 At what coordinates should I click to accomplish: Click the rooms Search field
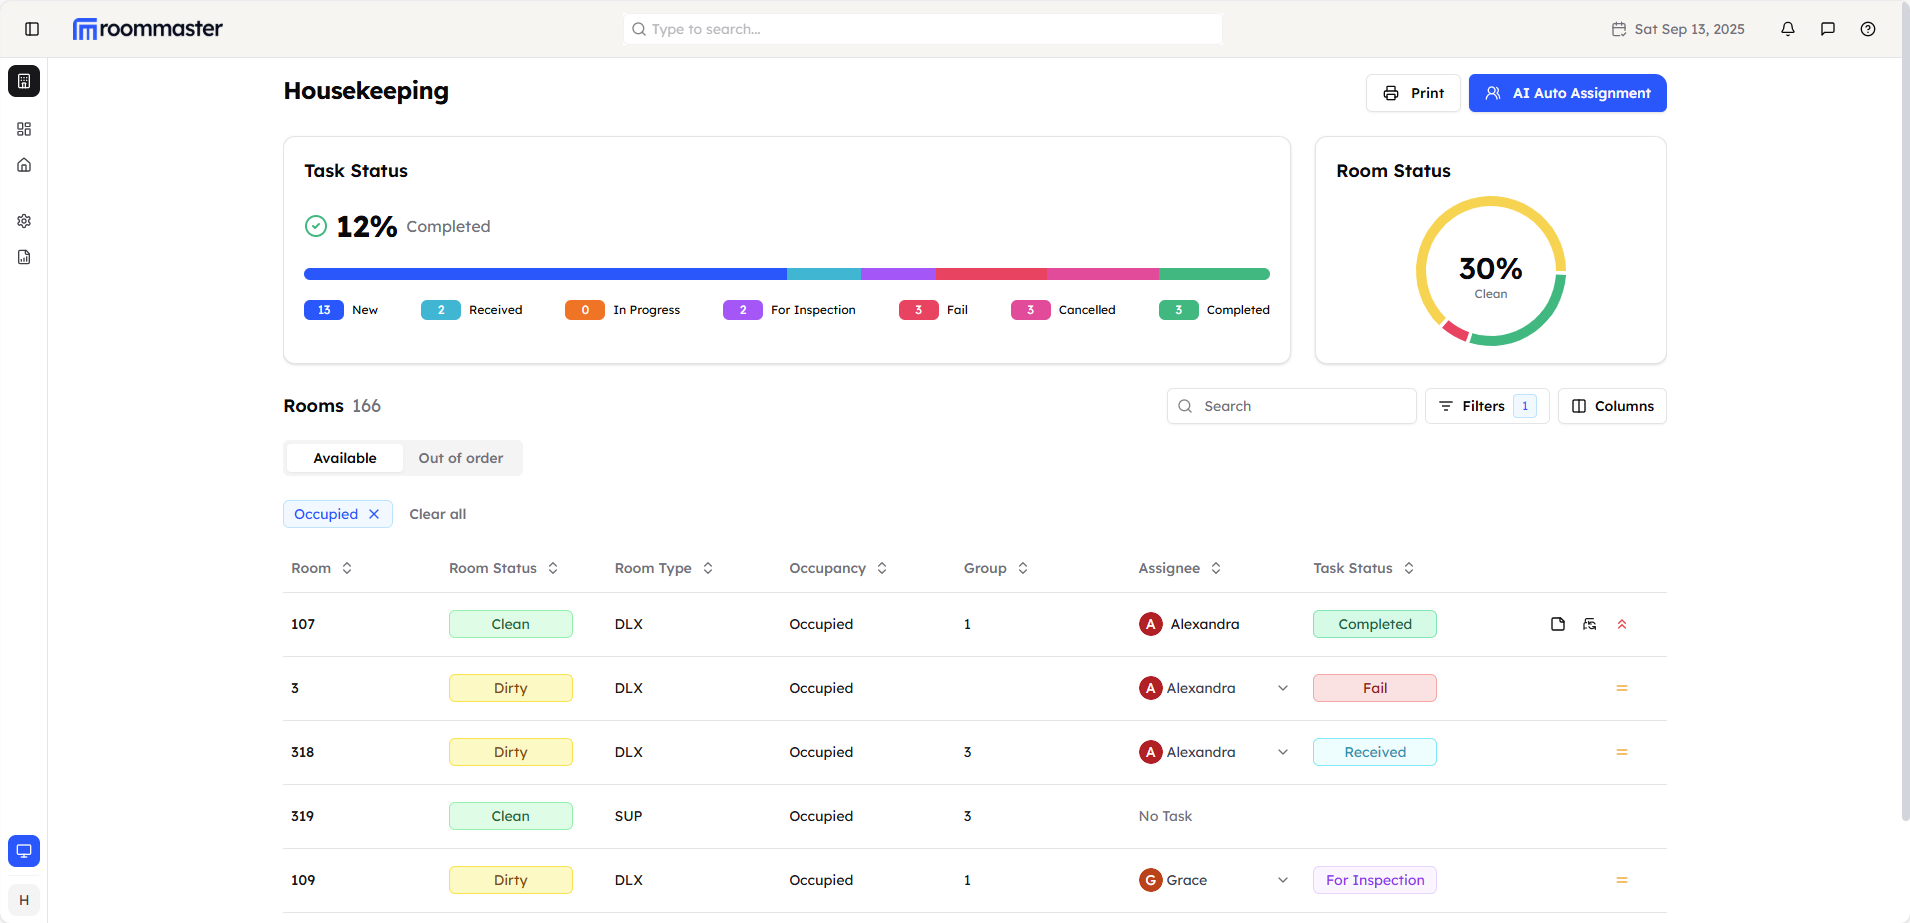pos(1291,406)
